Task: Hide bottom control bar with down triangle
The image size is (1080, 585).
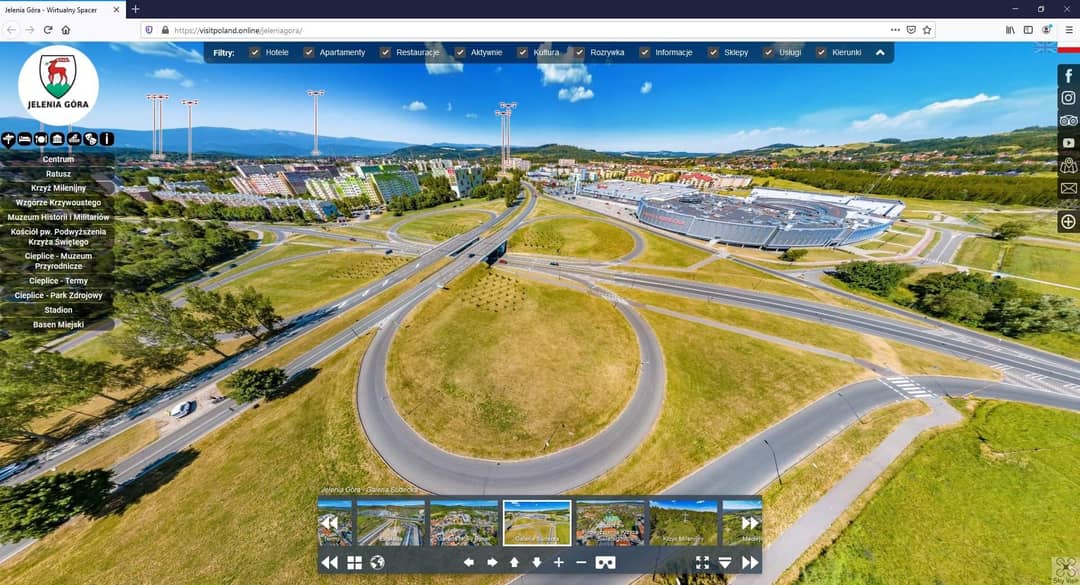Action: (x=725, y=563)
